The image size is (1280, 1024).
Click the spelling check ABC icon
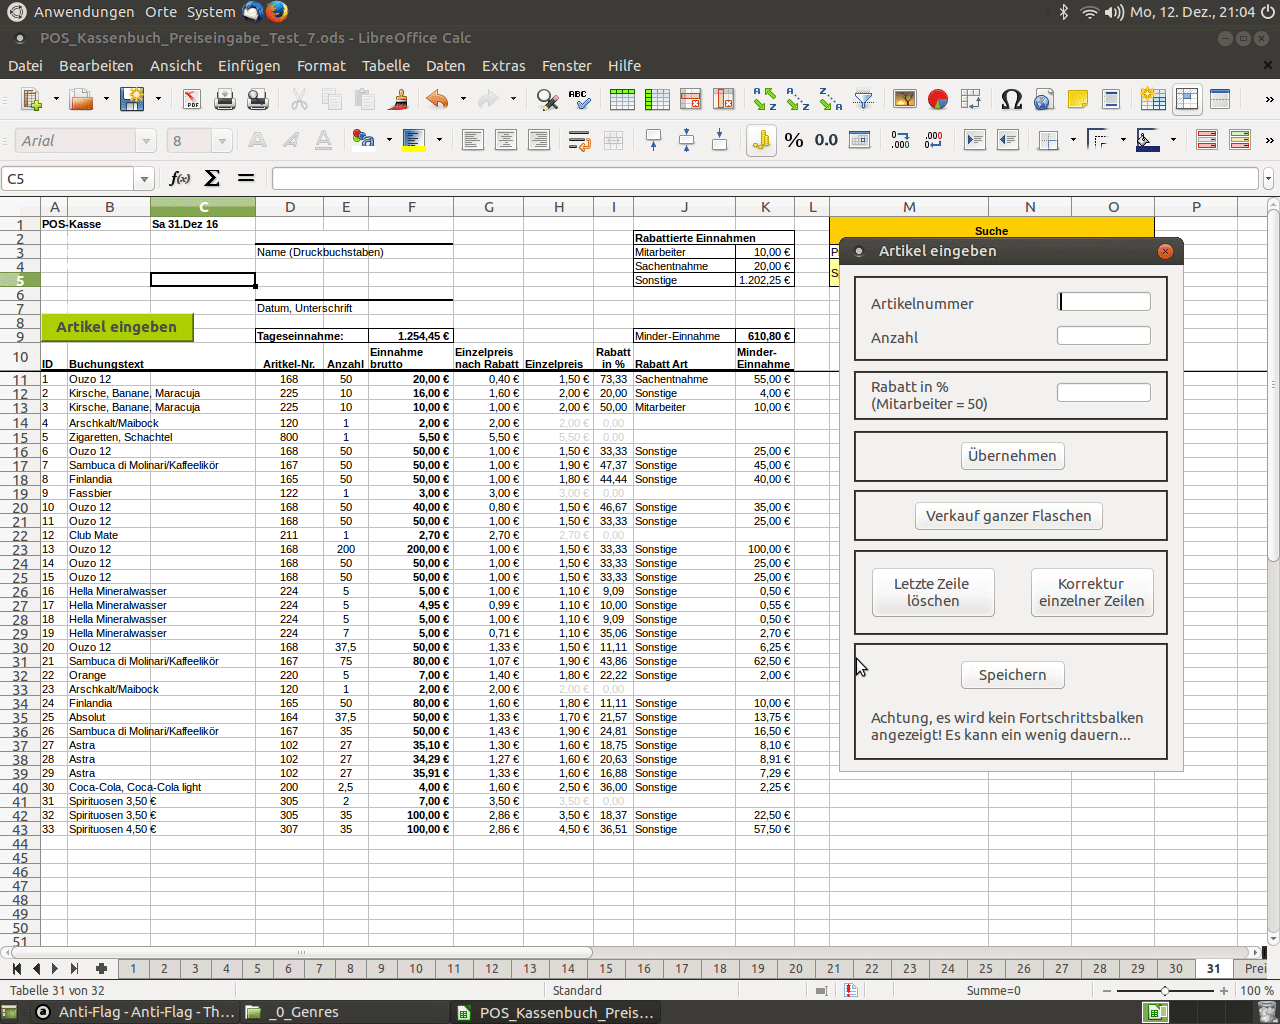(579, 99)
